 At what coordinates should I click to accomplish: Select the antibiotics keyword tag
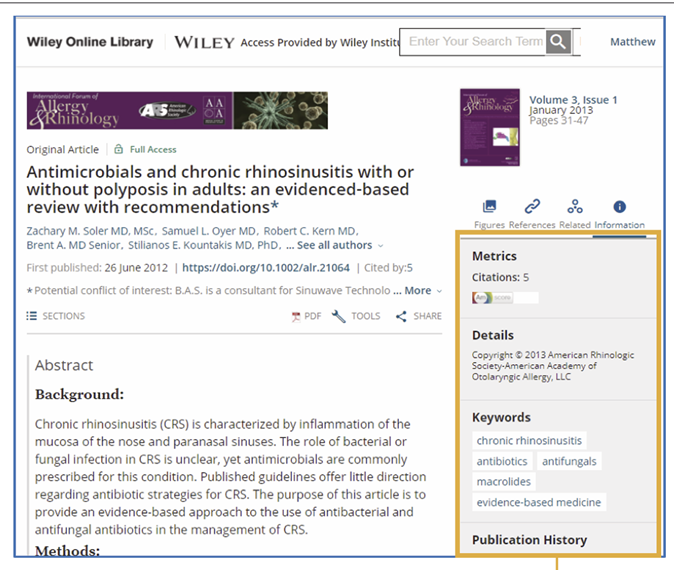pos(501,461)
